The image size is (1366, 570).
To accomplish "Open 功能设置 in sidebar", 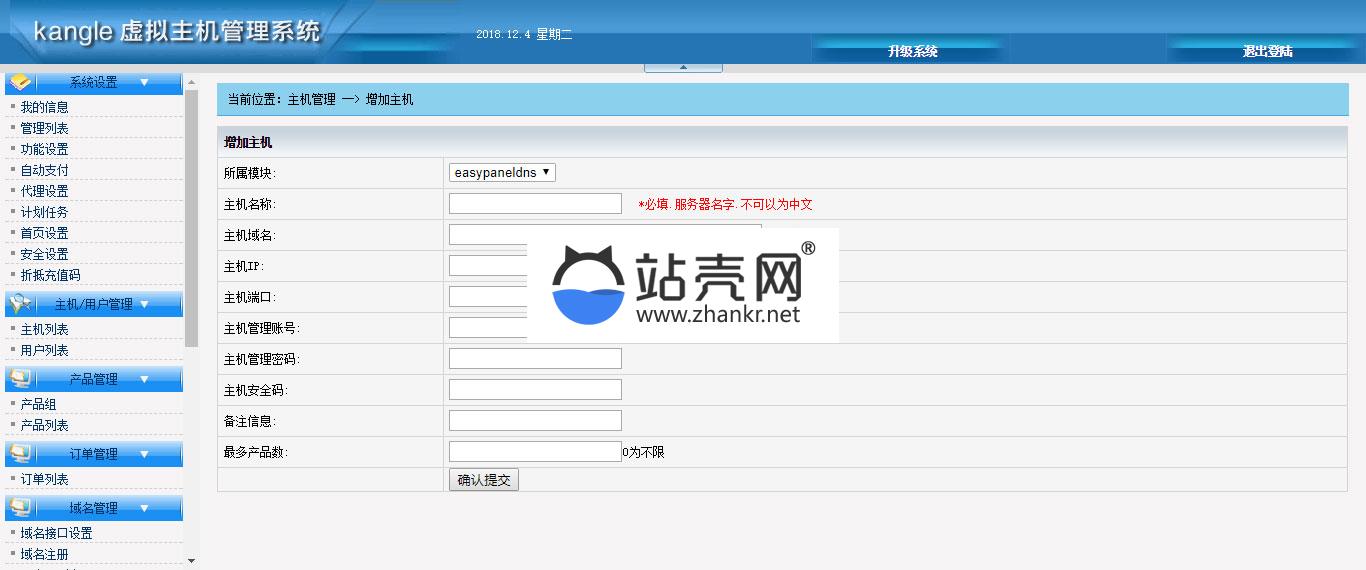I will tap(44, 149).
